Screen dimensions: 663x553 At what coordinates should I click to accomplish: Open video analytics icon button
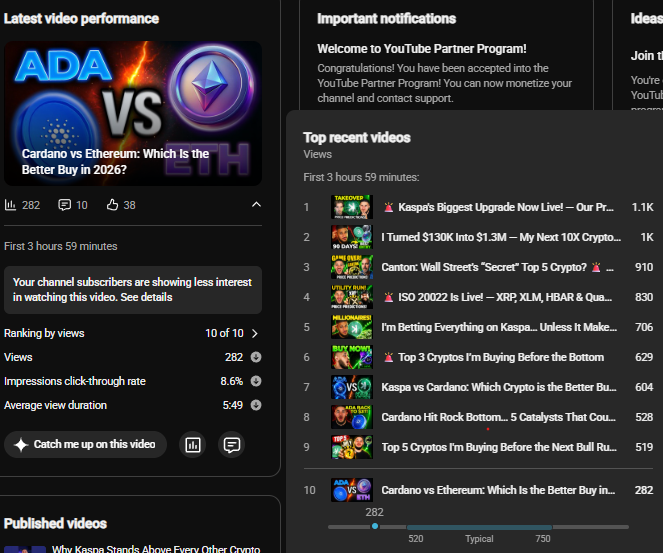coord(193,445)
